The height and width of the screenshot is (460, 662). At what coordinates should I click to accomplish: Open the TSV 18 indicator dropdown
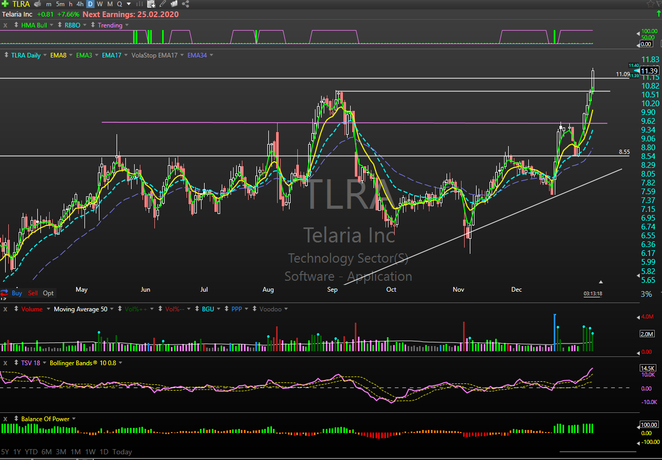(x=44, y=363)
